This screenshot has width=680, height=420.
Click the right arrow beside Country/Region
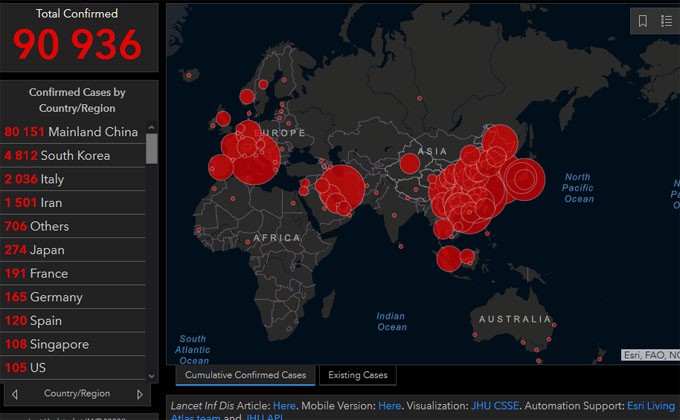click(140, 394)
